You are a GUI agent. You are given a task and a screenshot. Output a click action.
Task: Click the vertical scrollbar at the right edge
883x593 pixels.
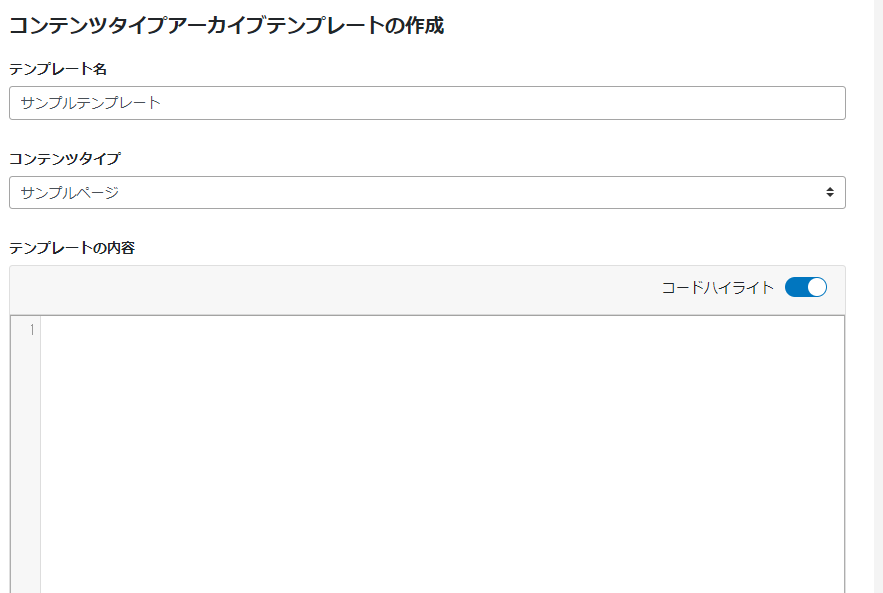[x=878, y=296]
